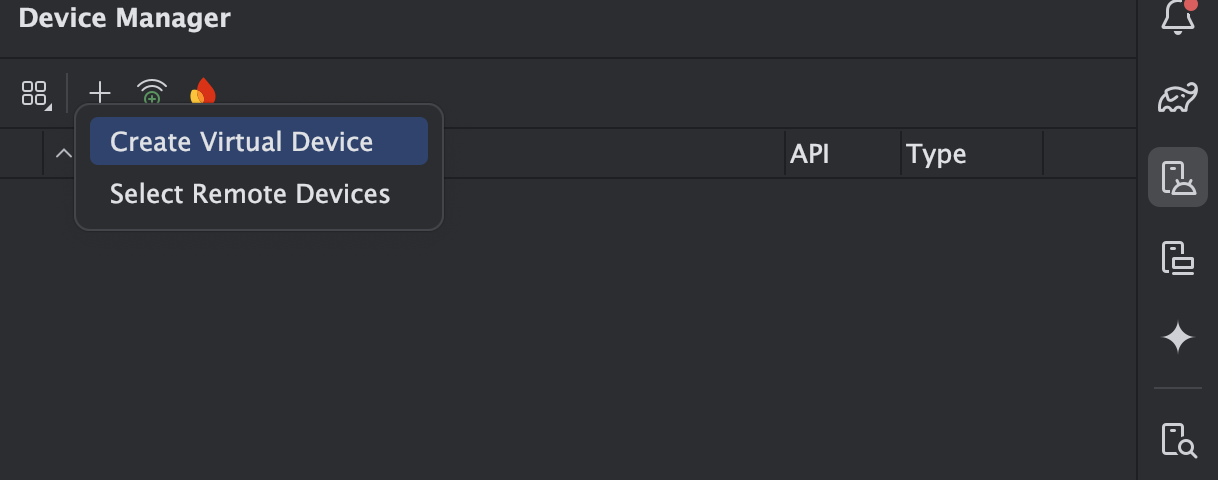Image resolution: width=1218 pixels, height=480 pixels.
Task: Click the plus add device button
Action: coord(100,93)
